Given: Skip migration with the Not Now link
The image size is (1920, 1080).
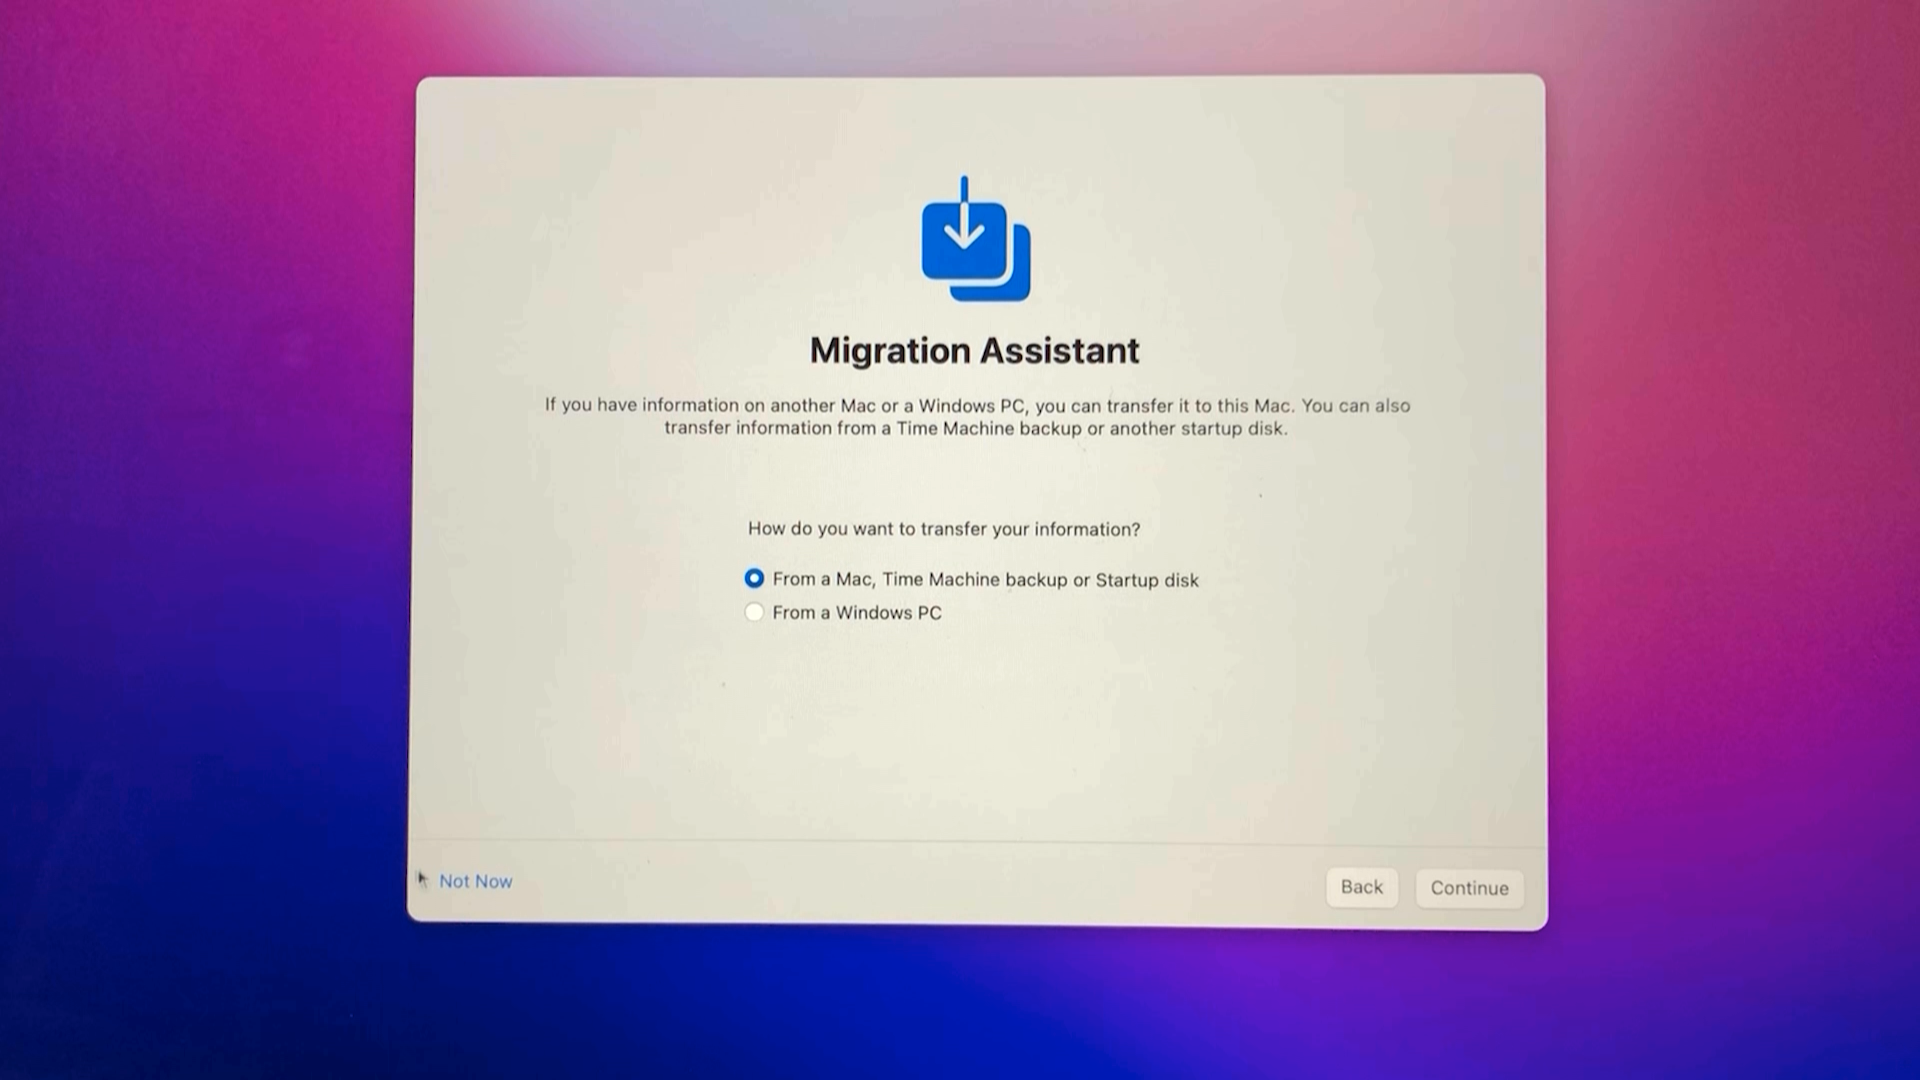Looking at the screenshot, I should 475,881.
